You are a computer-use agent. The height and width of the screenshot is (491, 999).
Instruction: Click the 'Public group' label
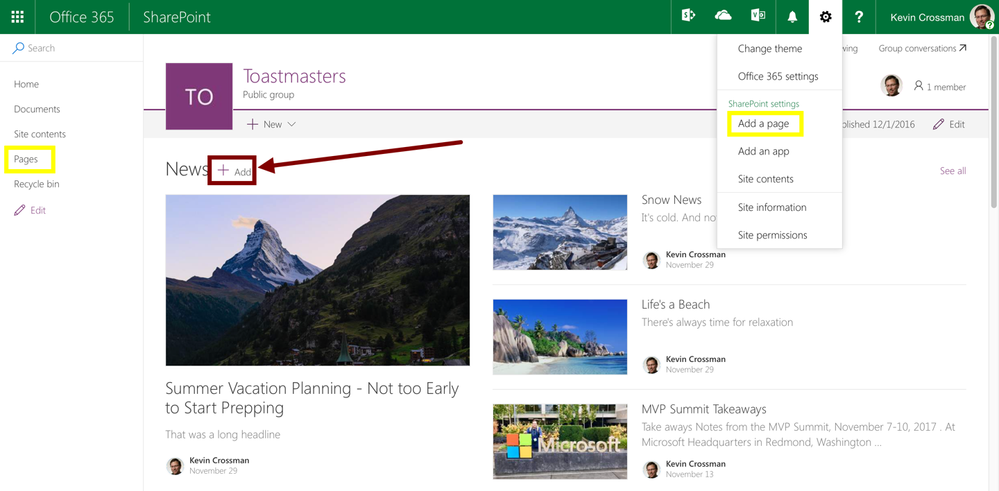click(268, 95)
